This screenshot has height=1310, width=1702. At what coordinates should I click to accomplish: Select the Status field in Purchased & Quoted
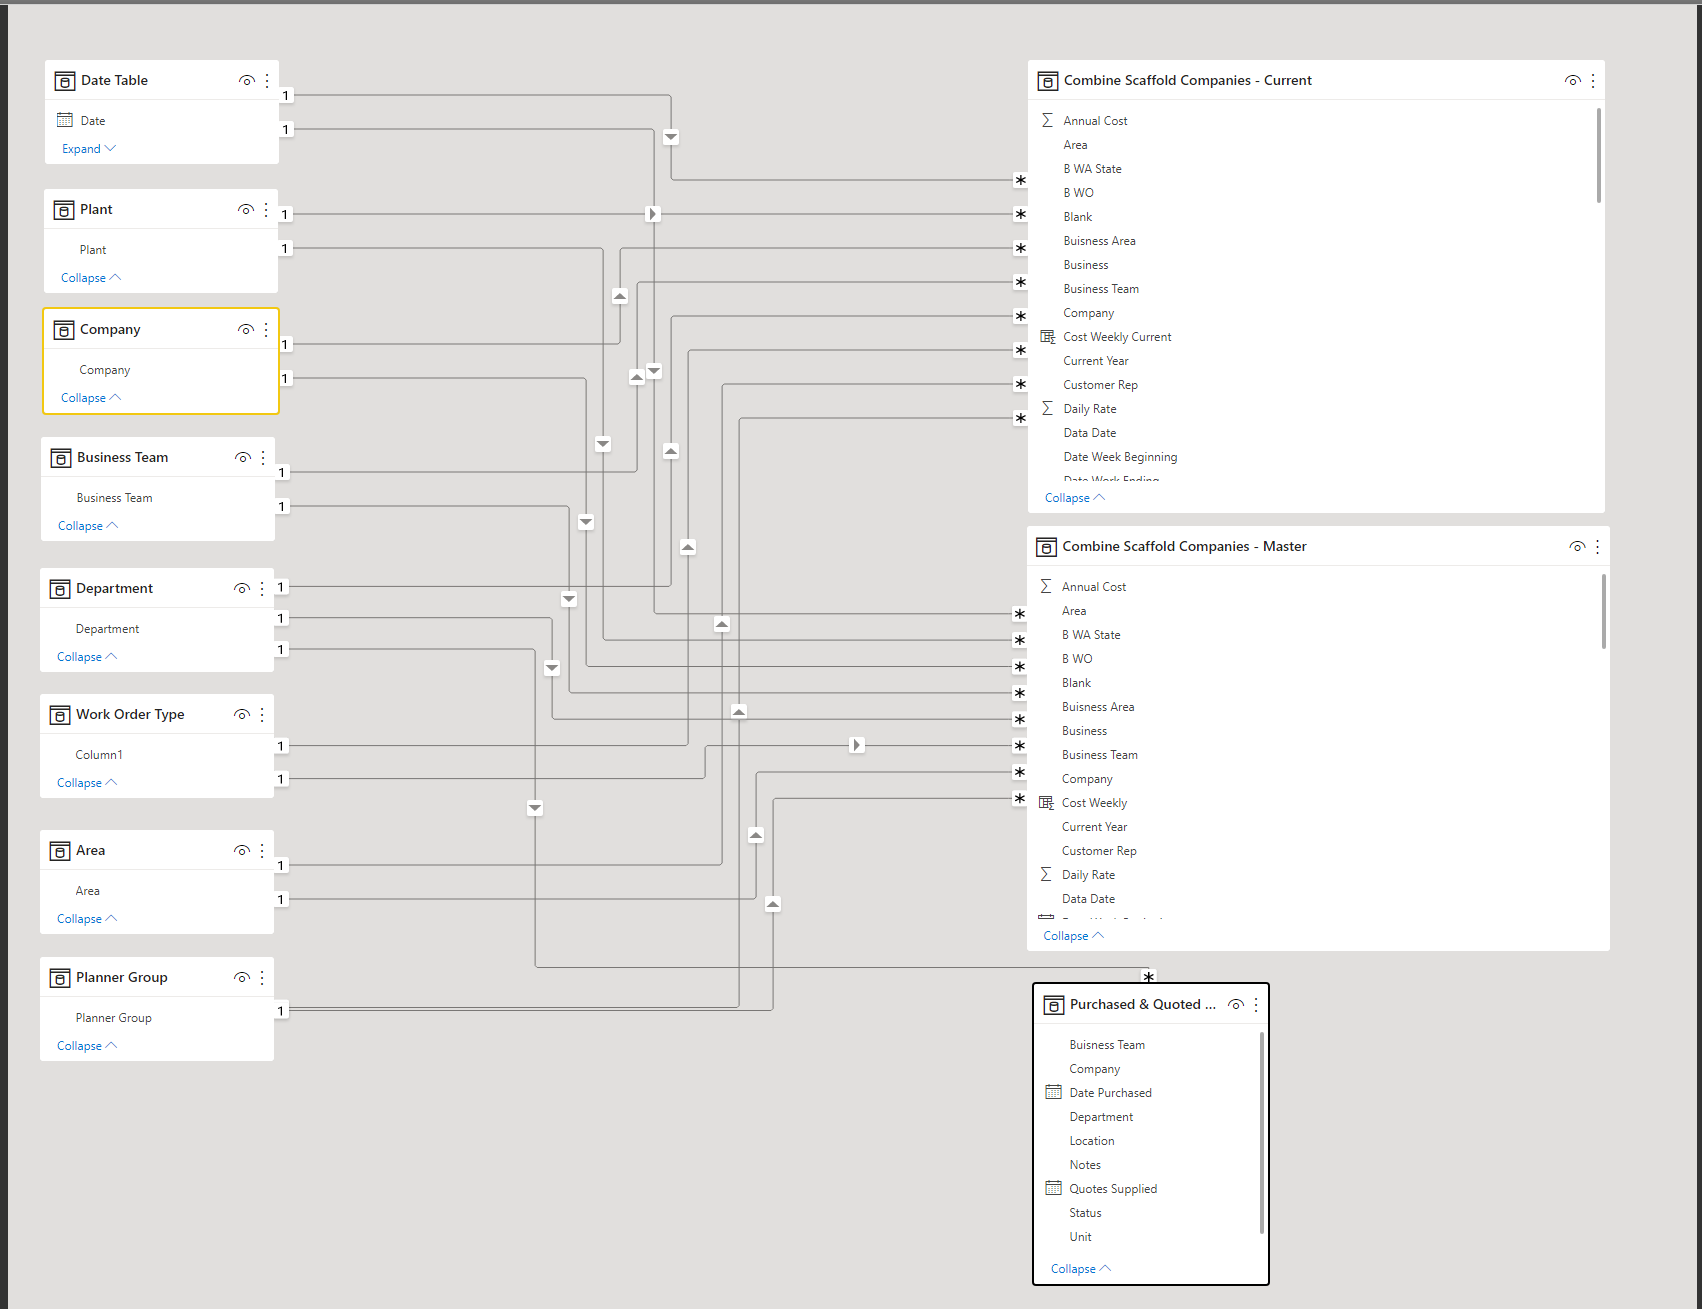click(1085, 1213)
